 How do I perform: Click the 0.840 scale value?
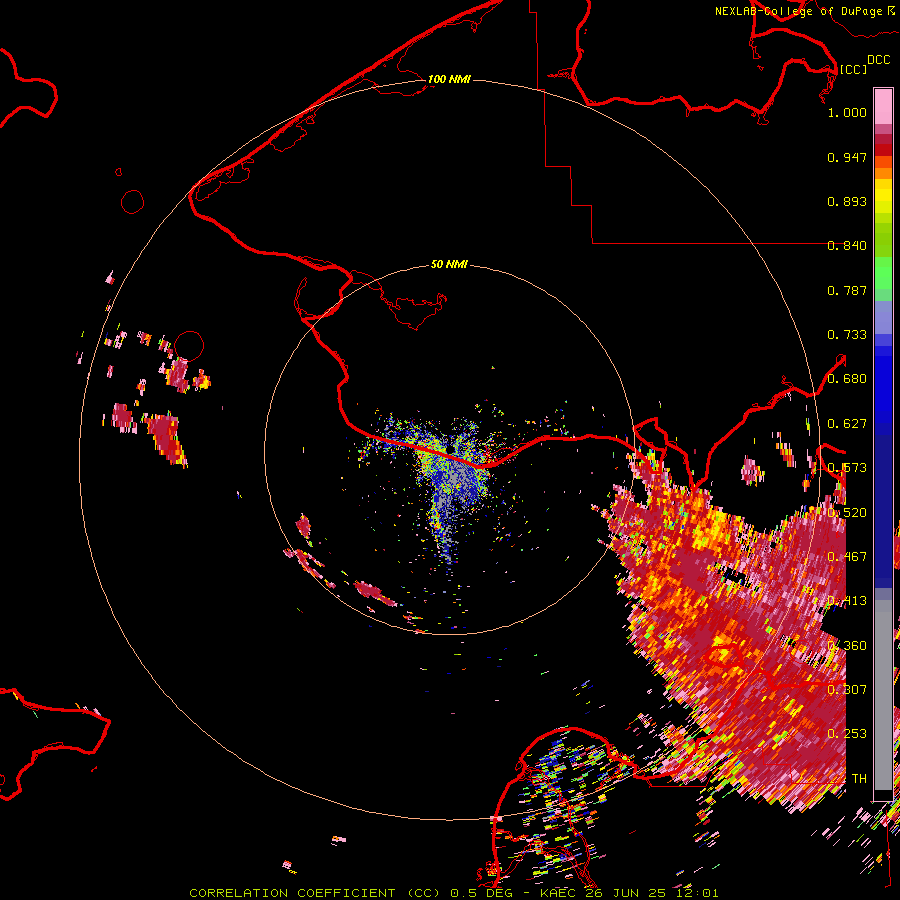(847, 246)
